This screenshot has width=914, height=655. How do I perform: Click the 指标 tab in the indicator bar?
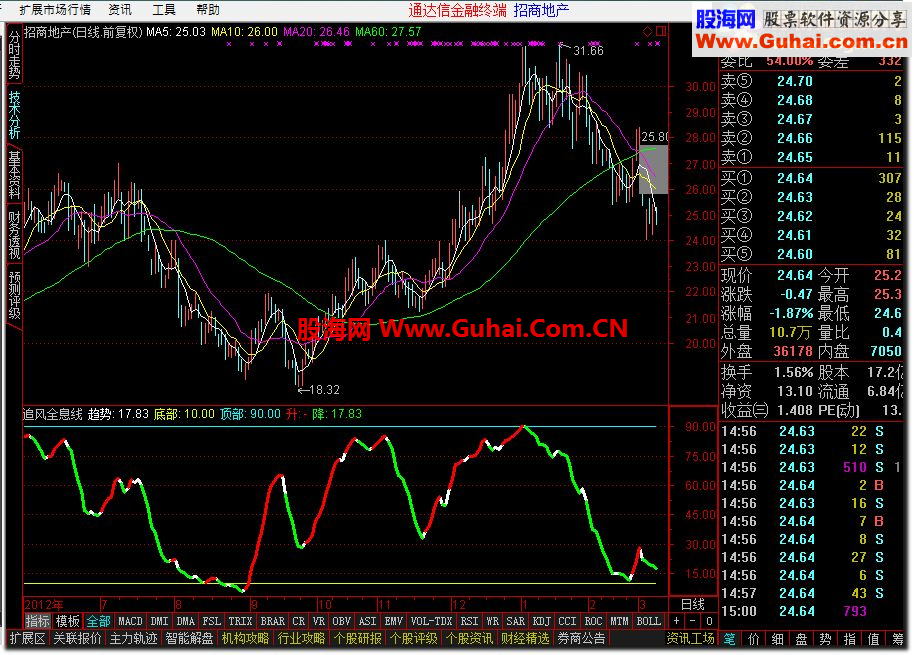[38, 621]
